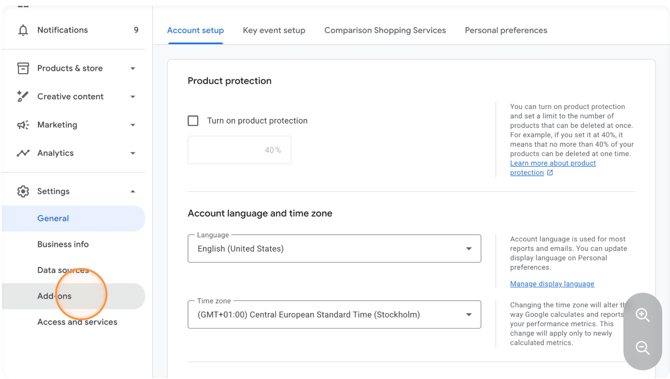Select General under Settings

(73, 218)
